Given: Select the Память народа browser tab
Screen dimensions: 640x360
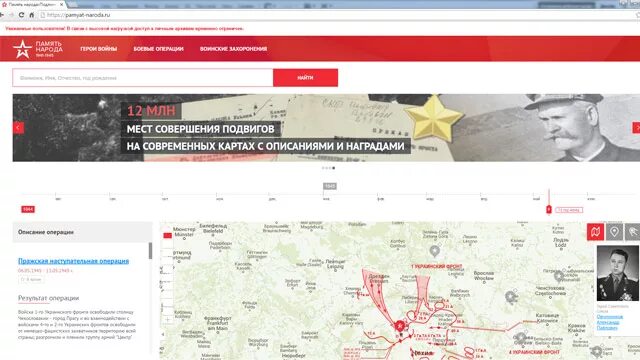Looking at the screenshot, I should (x=32, y=4).
